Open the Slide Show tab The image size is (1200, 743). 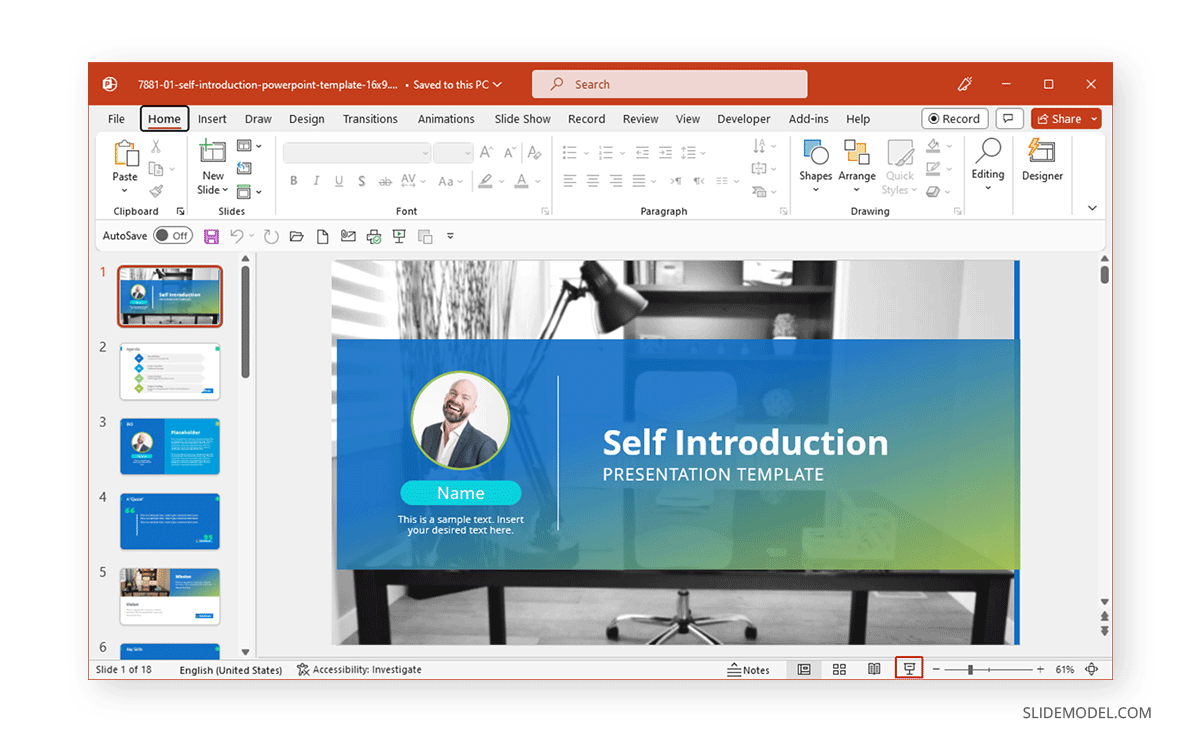pyautogui.click(x=522, y=118)
